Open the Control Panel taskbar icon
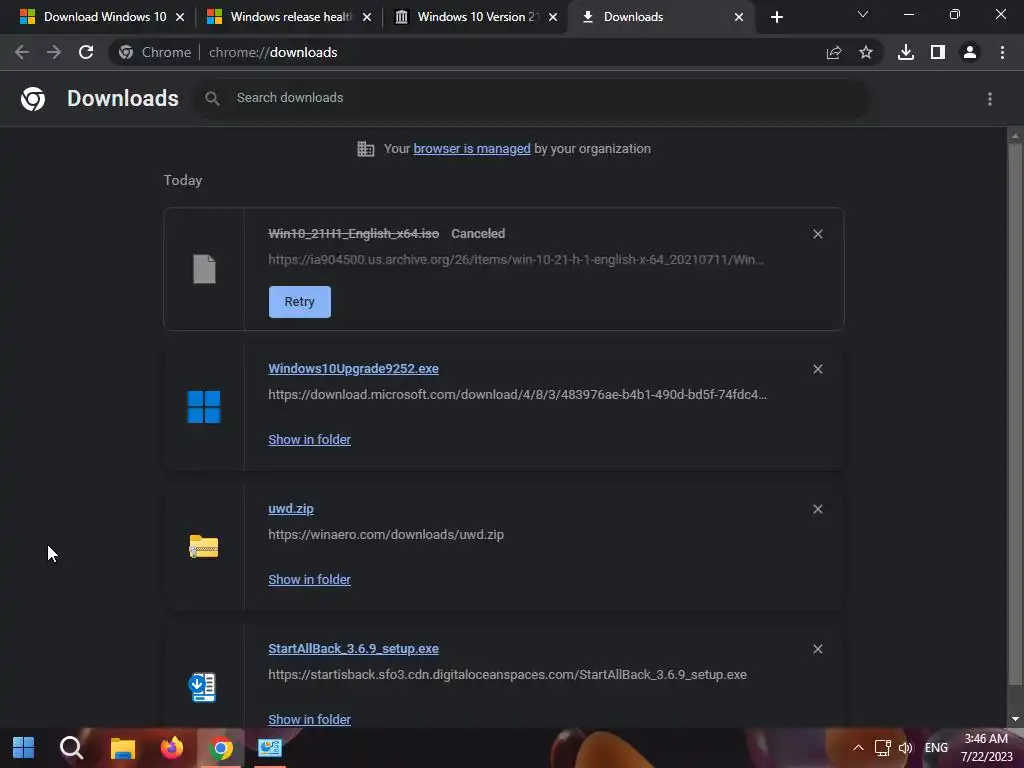Viewport: 1024px width, 768px height. click(270, 748)
